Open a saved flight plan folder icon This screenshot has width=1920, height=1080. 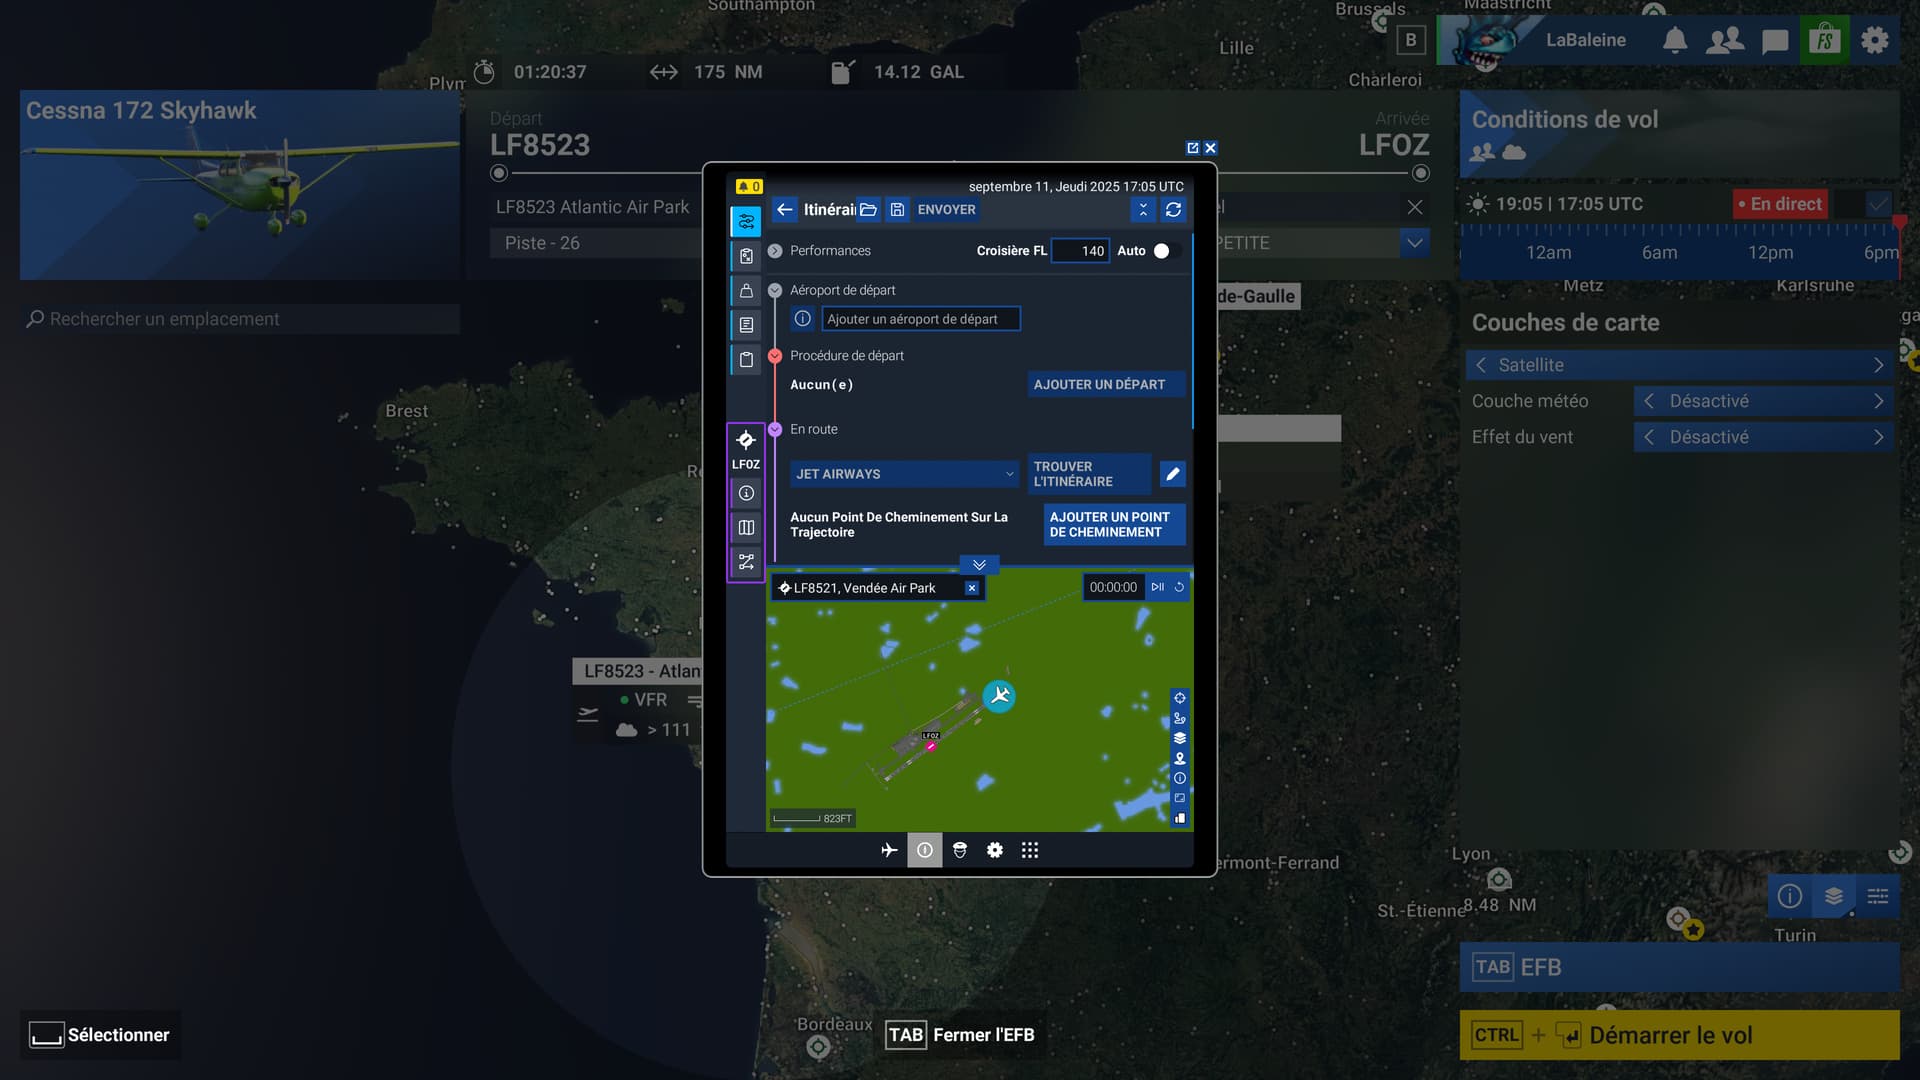coord(868,210)
